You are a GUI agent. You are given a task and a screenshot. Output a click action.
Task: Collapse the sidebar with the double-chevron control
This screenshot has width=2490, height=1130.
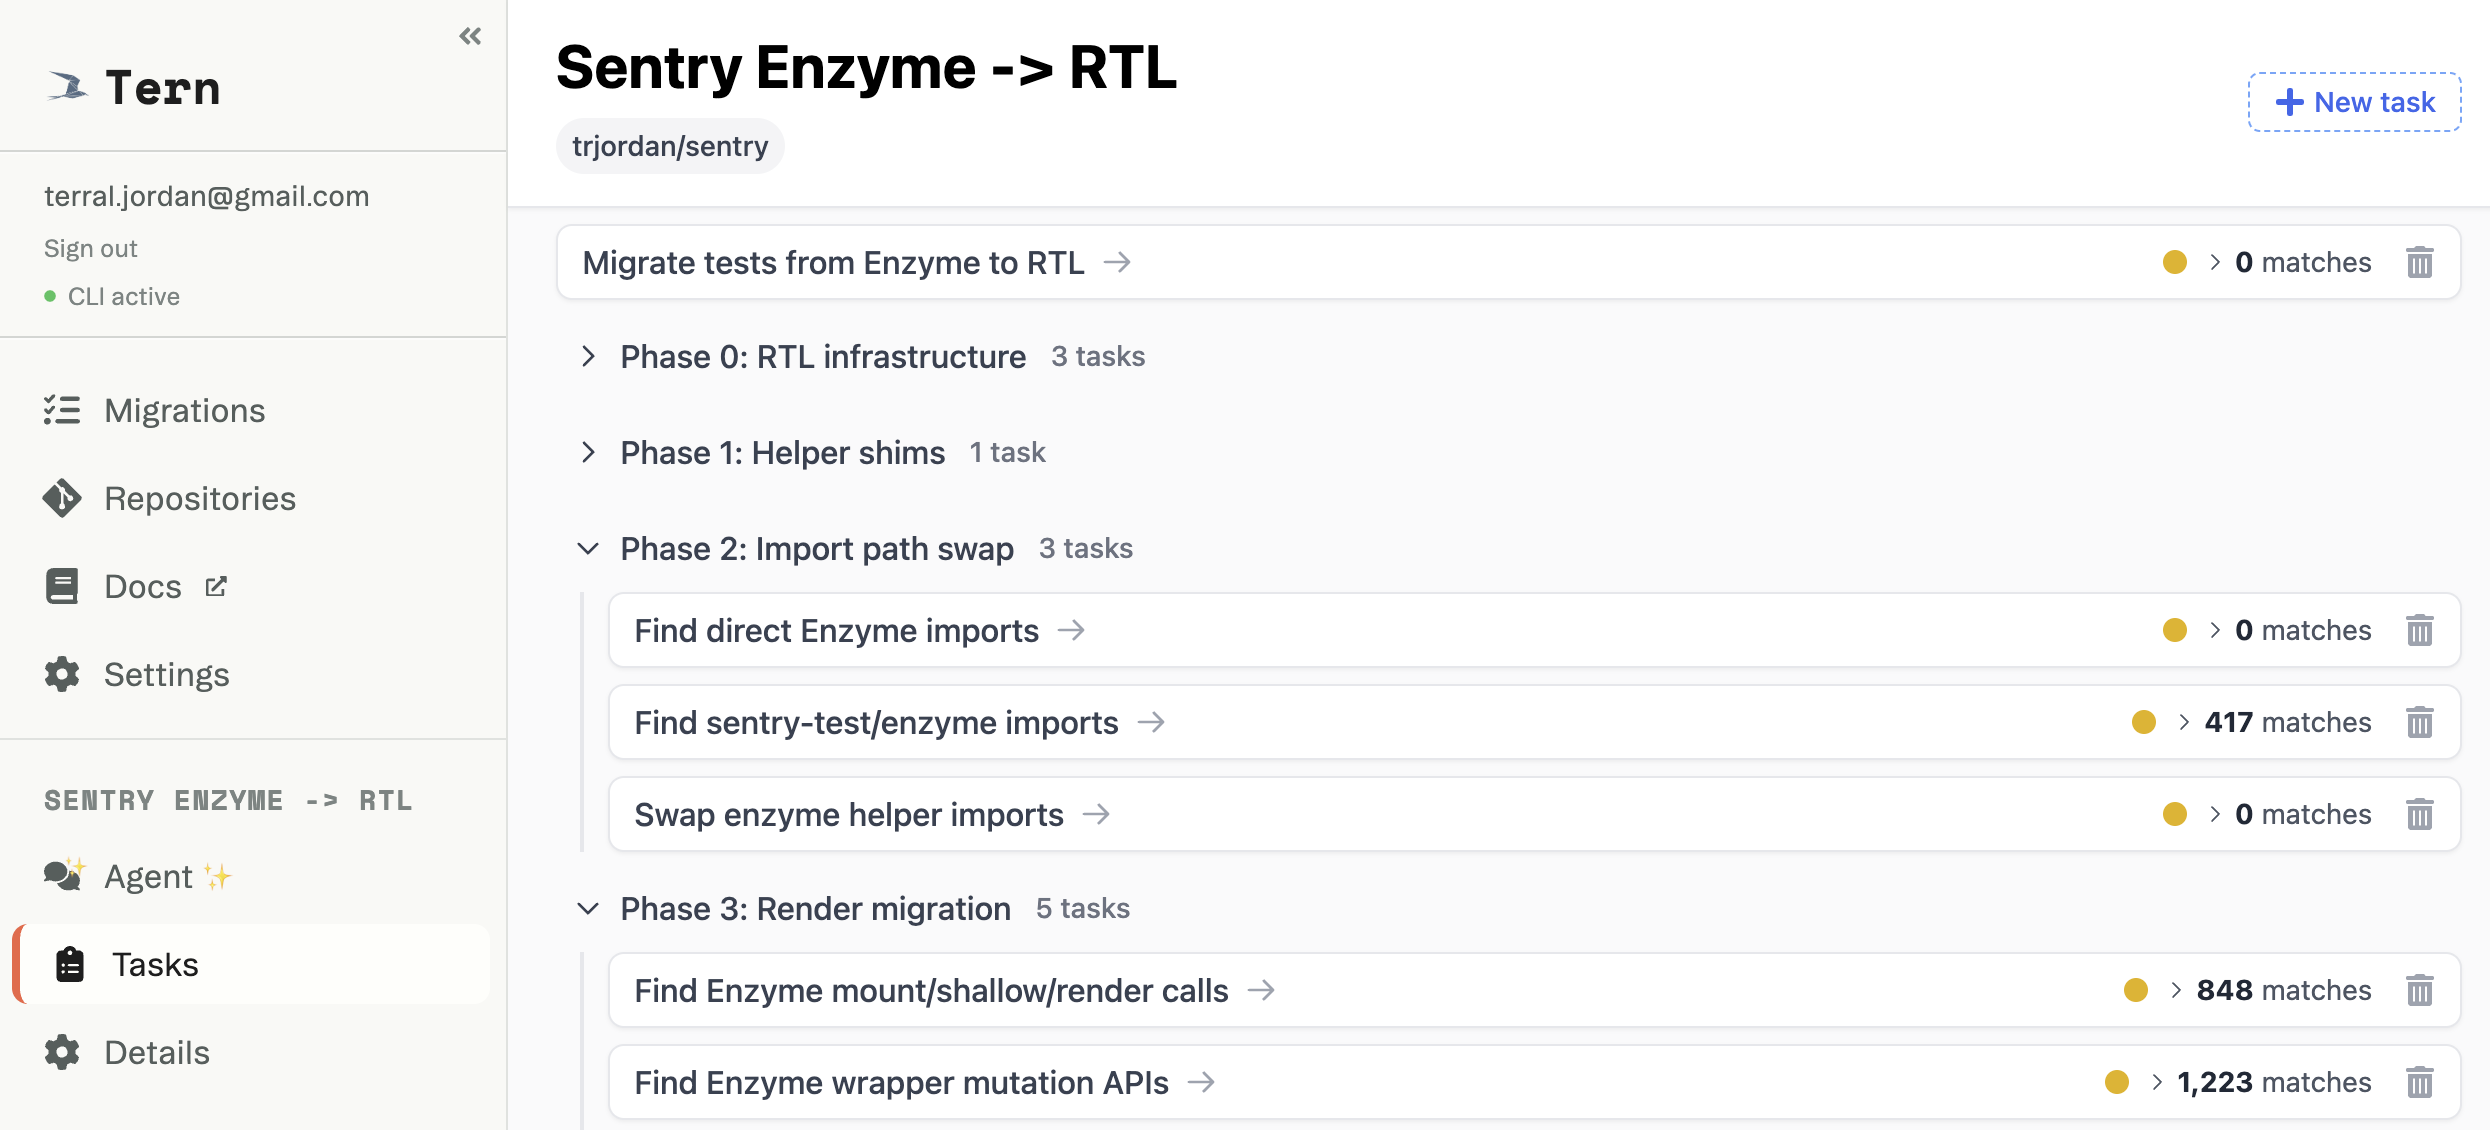[x=470, y=35]
